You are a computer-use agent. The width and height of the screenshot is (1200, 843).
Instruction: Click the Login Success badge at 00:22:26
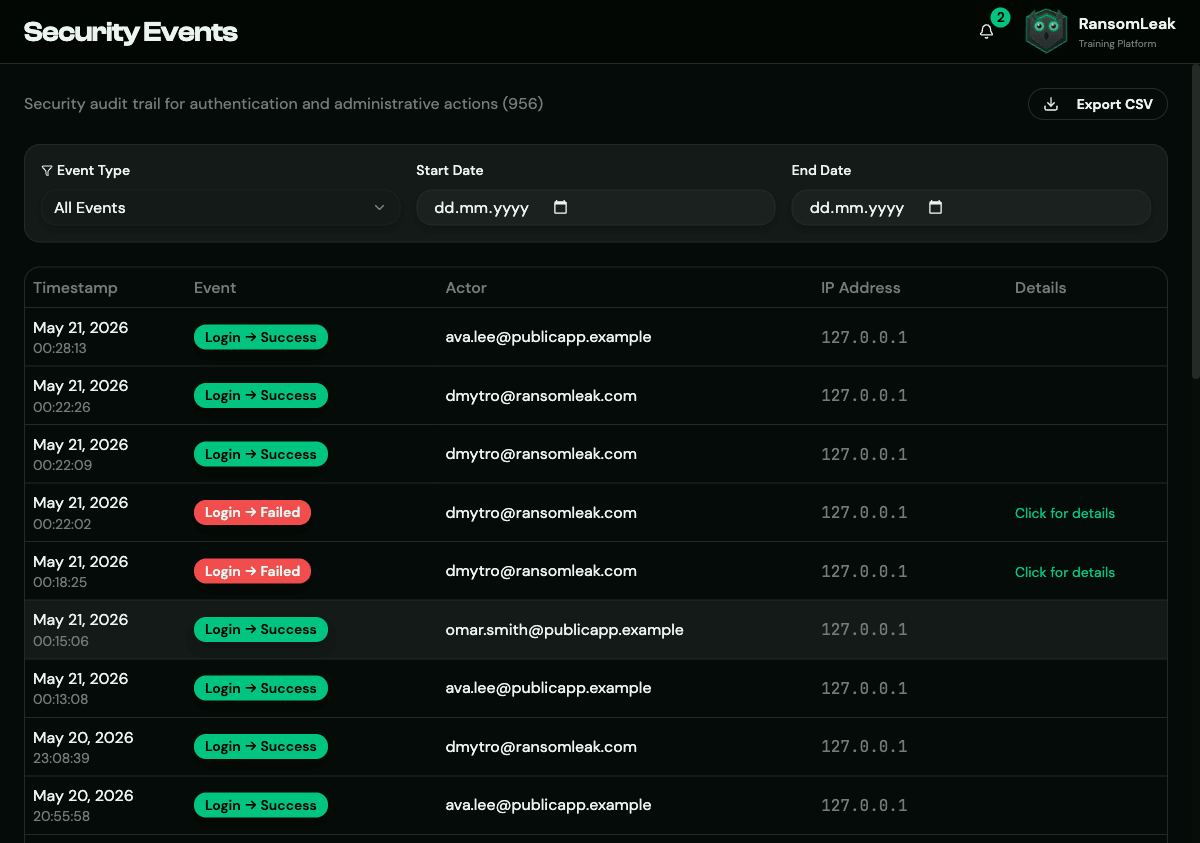coord(261,395)
